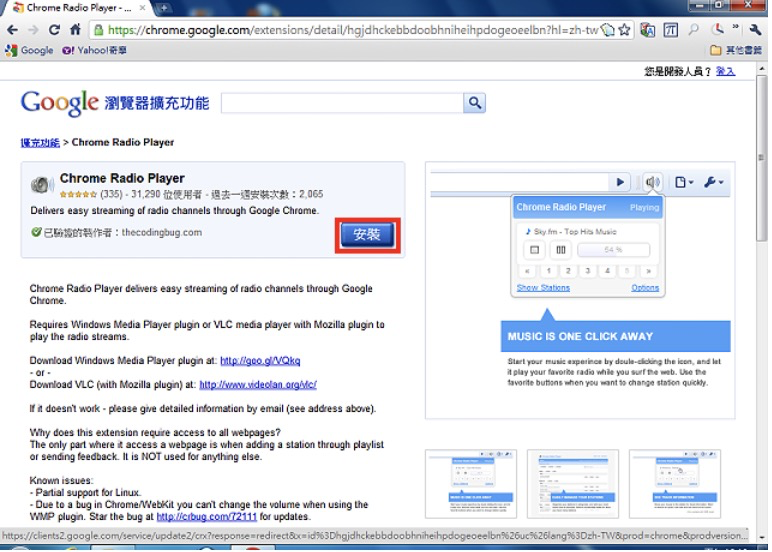772x552 pixels.
Task: Open the other bookmarks folder
Action: coord(736,50)
